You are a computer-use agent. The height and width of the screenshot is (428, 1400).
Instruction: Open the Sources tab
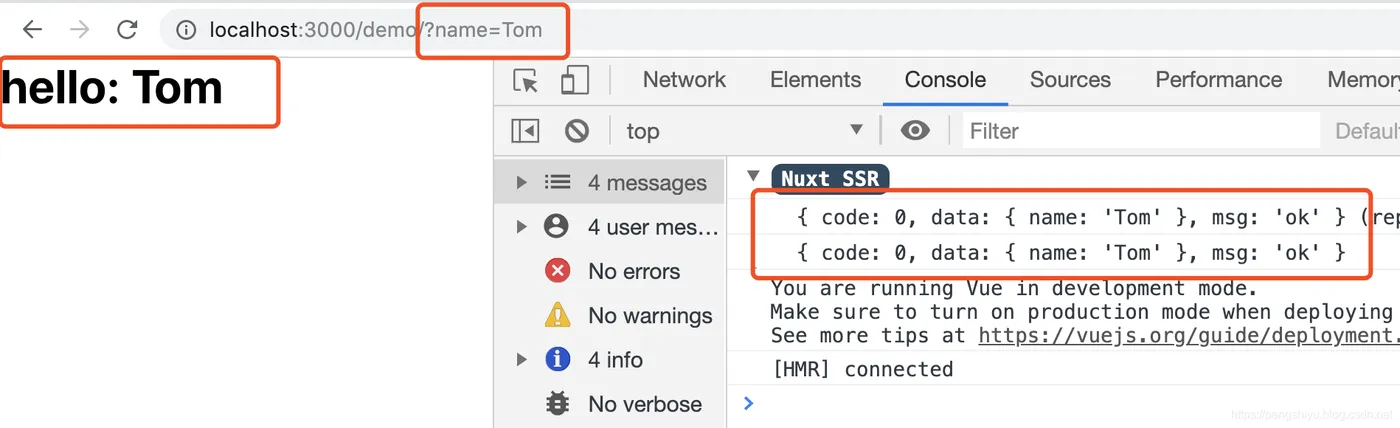tap(1070, 80)
